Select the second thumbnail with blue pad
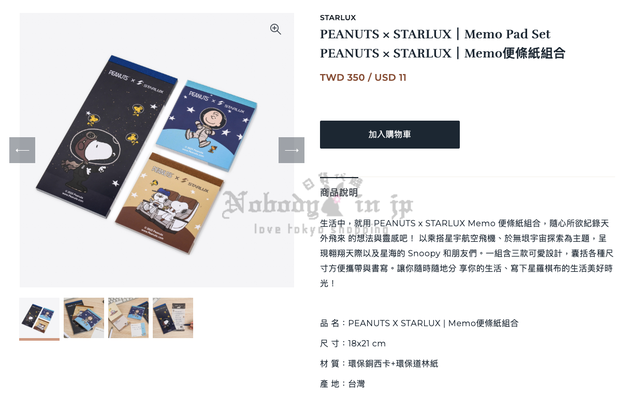640x408 pixels. (84, 318)
